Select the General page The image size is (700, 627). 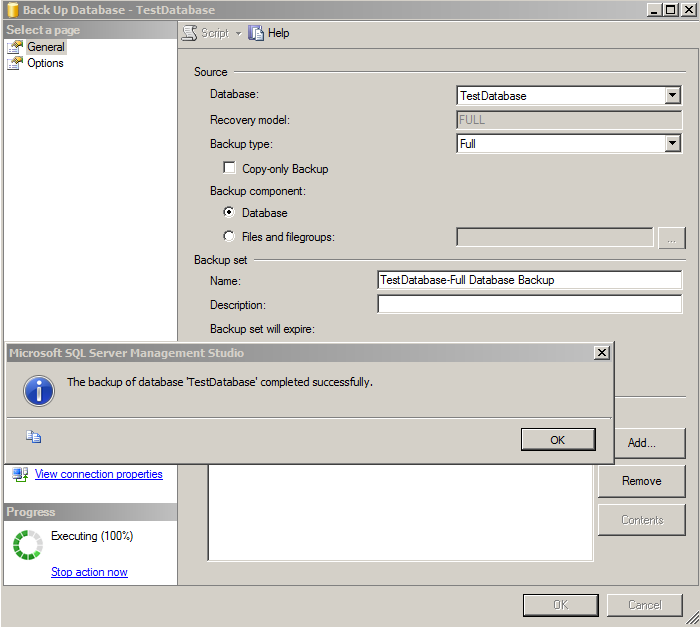click(x=46, y=47)
